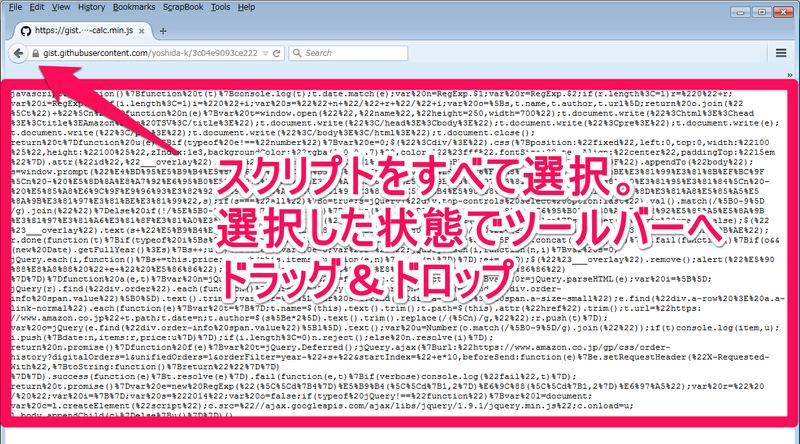Open the History menu

(x=91, y=7)
